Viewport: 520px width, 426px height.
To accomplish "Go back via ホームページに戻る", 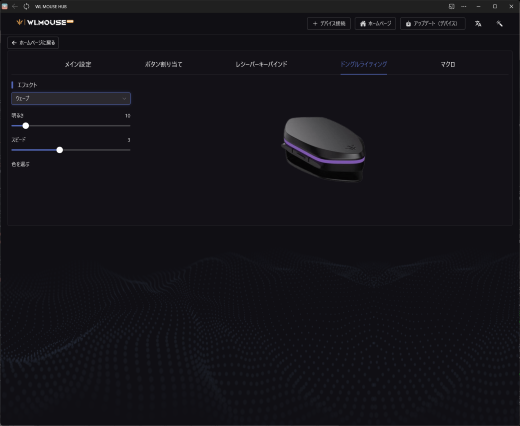I will 33,43.
